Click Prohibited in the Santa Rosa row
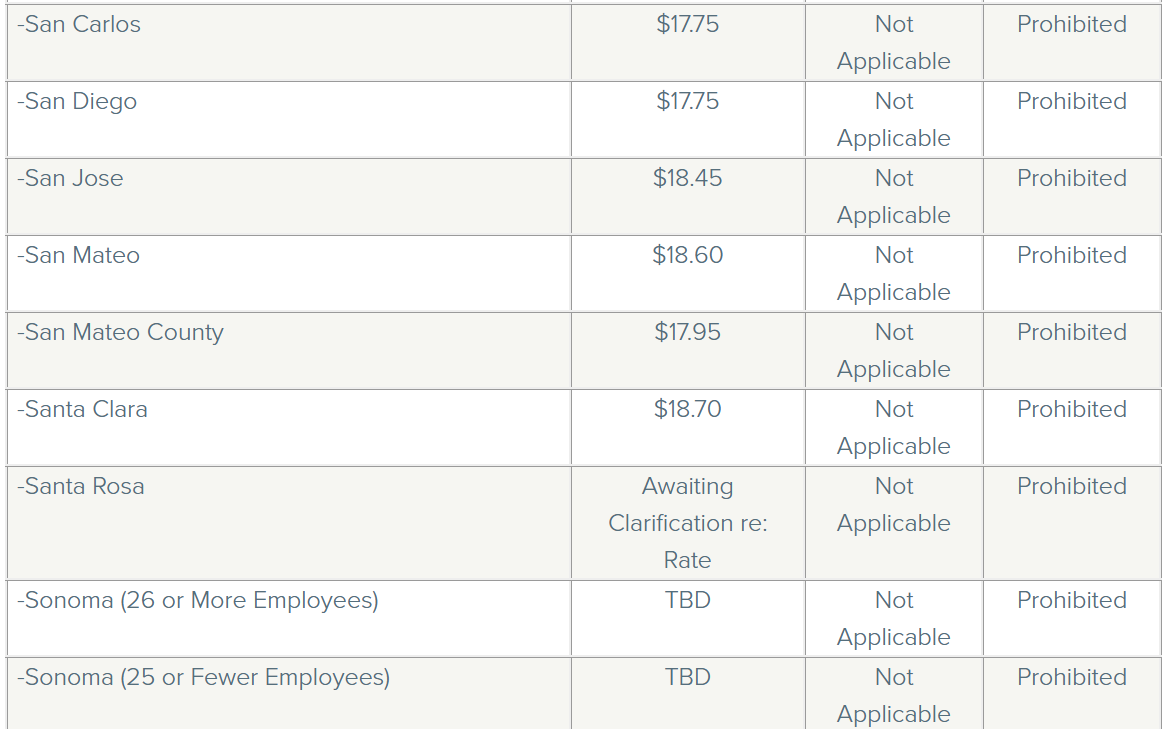The image size is (1166, 729). click(1071, 487)
